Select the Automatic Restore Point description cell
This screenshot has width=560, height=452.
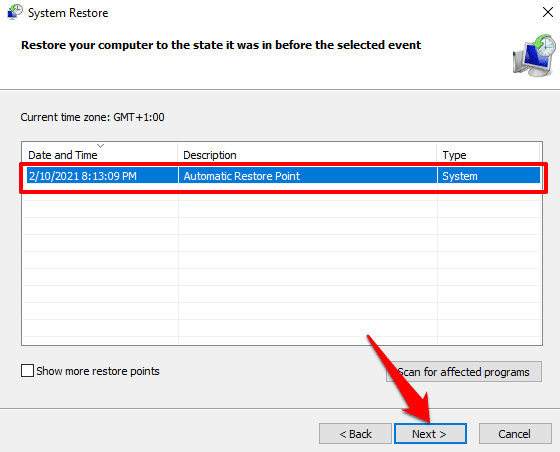click(x=242, y=176)
